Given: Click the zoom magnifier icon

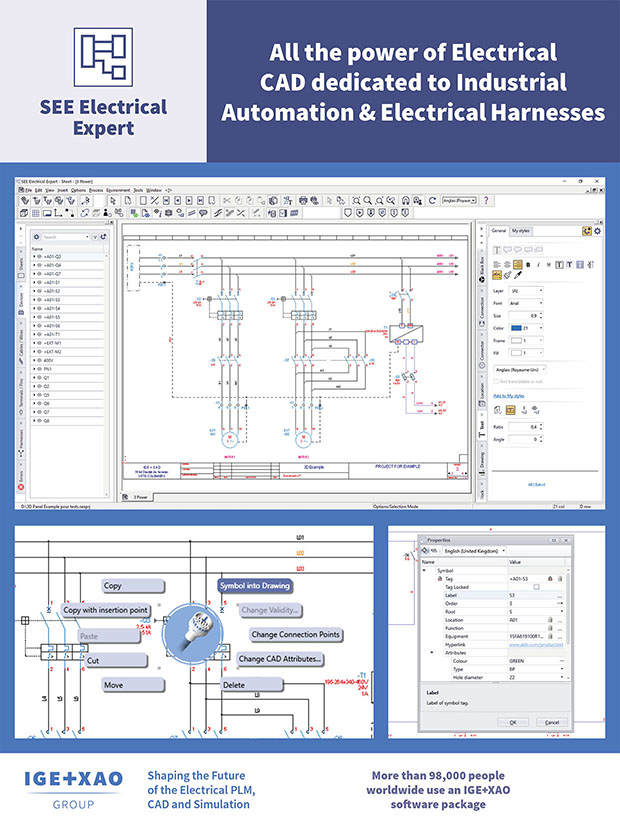Looking at the screenshot, I should 367,201.
